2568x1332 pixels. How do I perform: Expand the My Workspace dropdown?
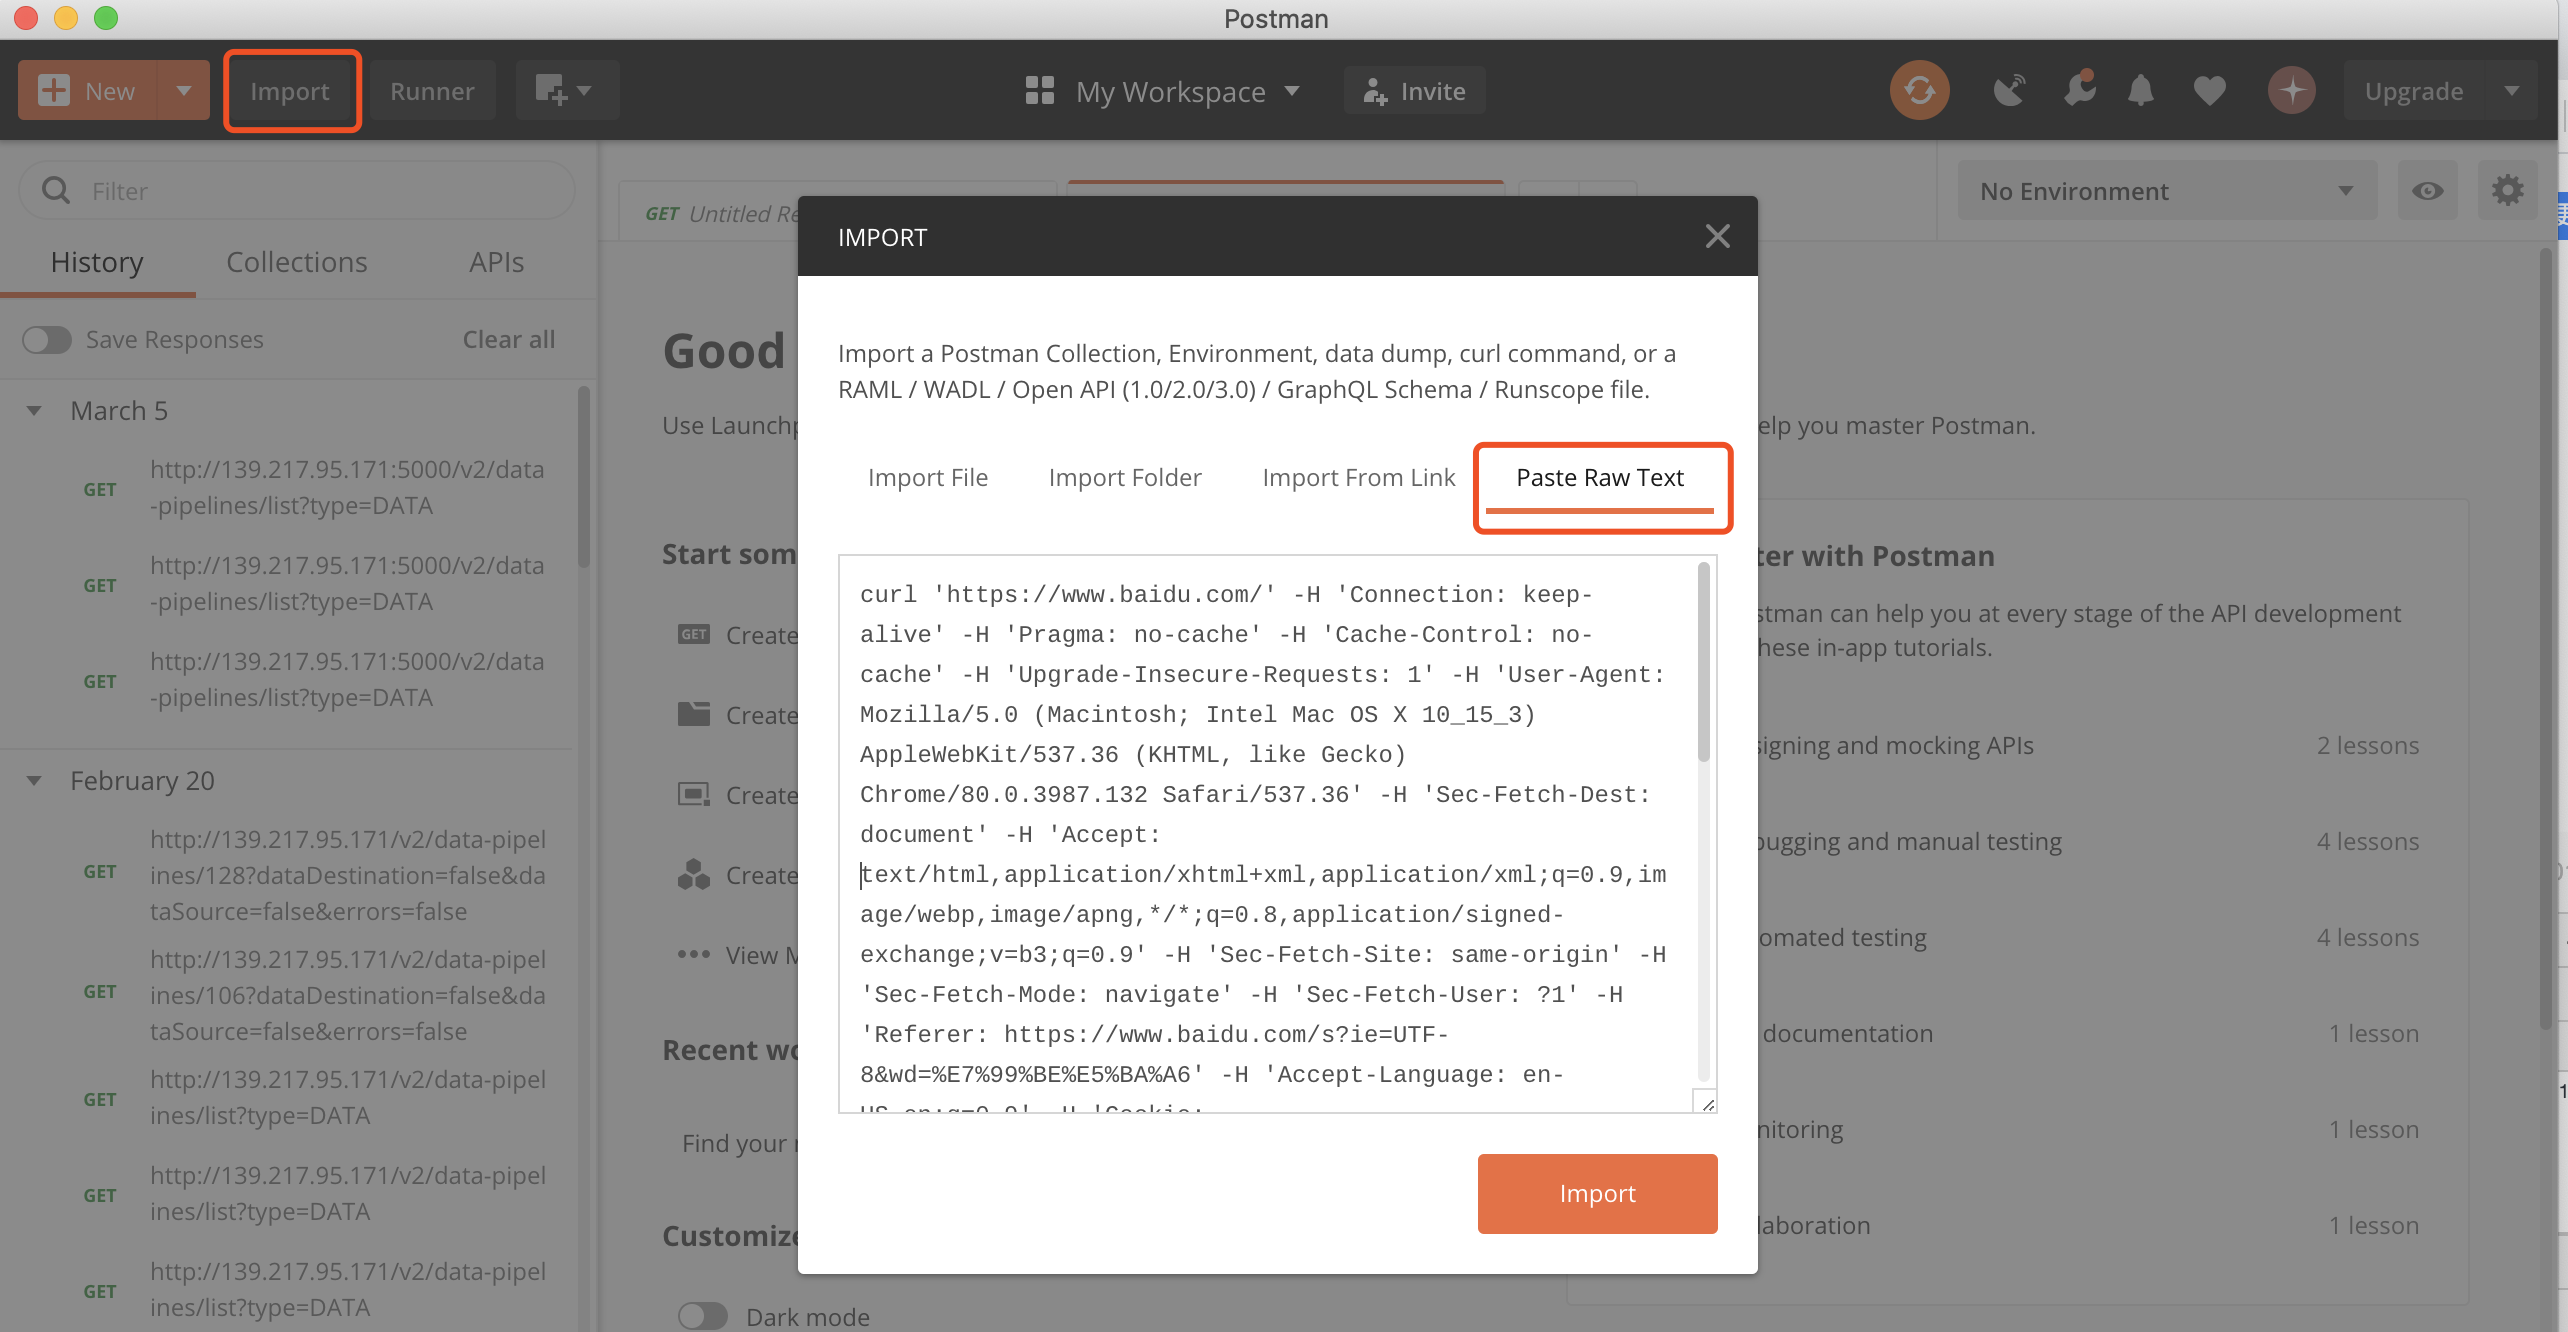[1292, 91]
